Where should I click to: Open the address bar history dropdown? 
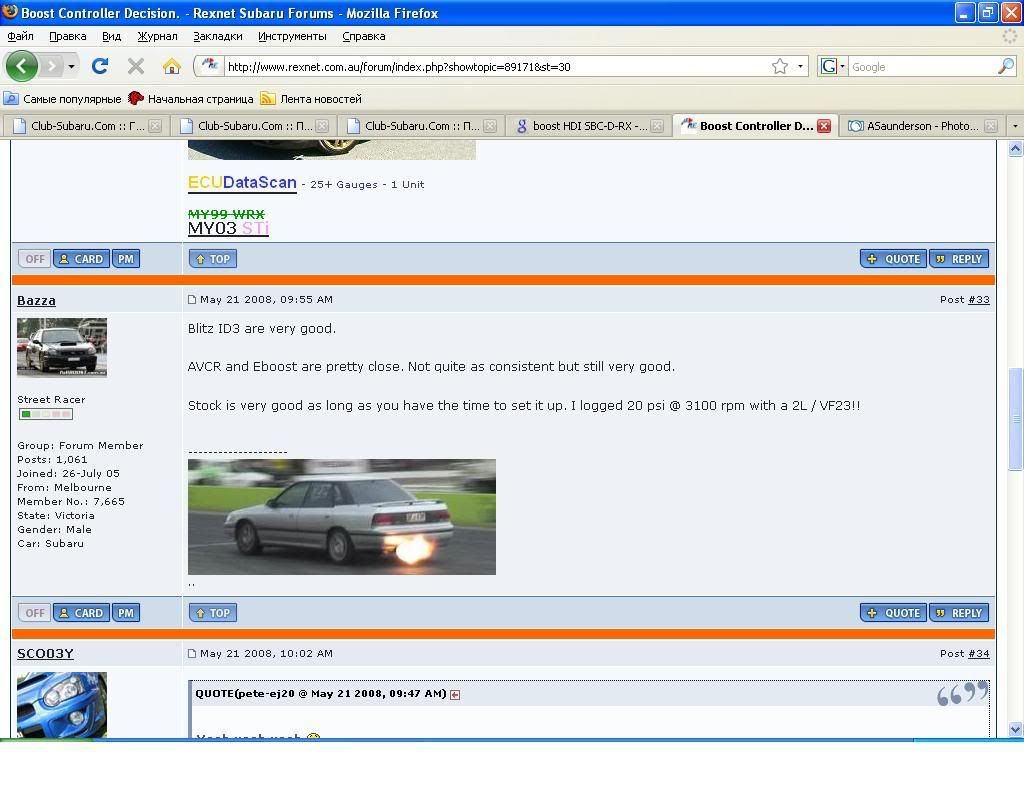800,67
